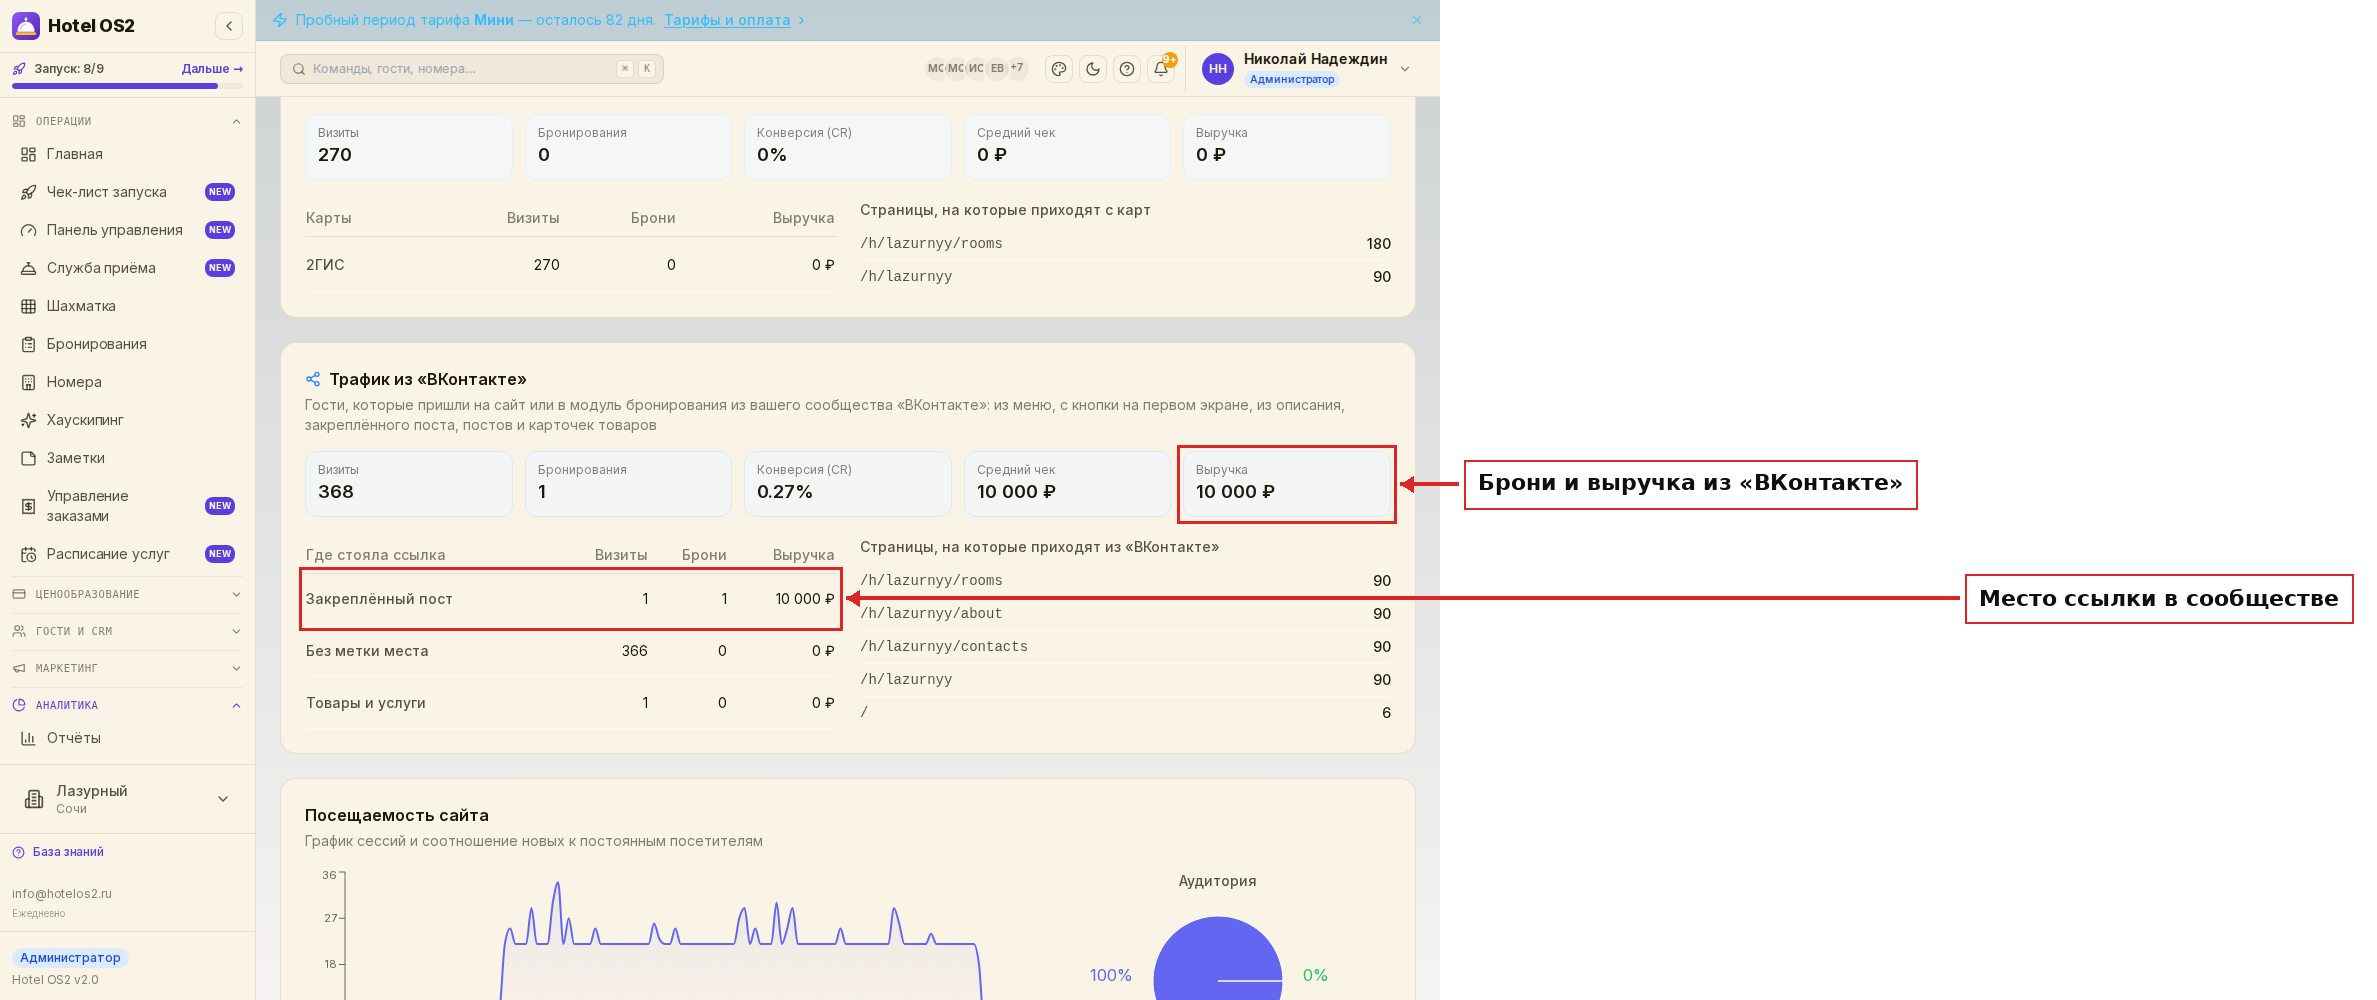Viewport: 2377px width, 1000px height.
Task: Click the 2ГИС maps row
Action: (570, 265)
